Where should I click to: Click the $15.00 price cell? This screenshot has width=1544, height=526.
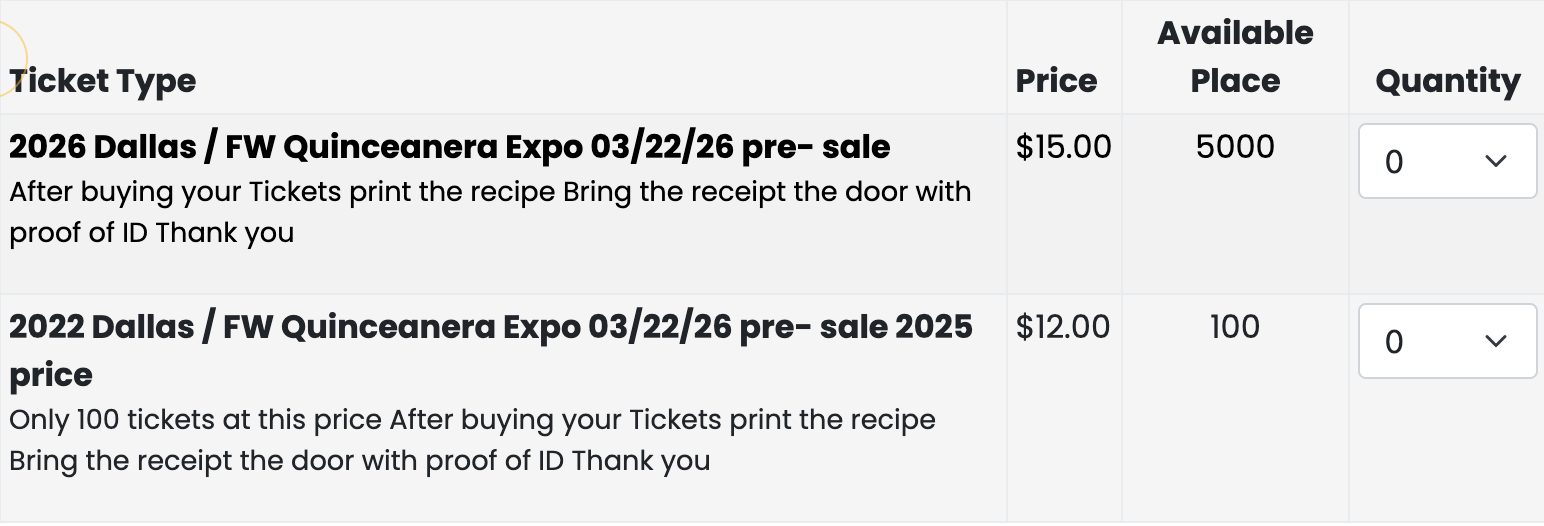(1063, 147)
